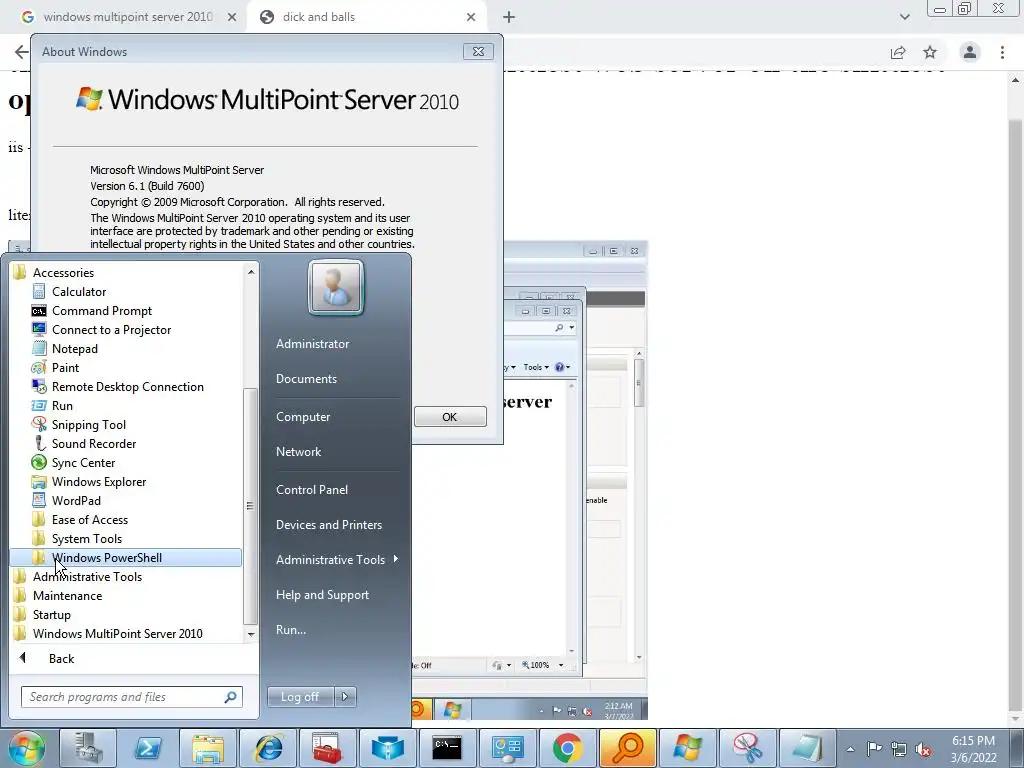Open Help and Support

(x=322, y=595)
